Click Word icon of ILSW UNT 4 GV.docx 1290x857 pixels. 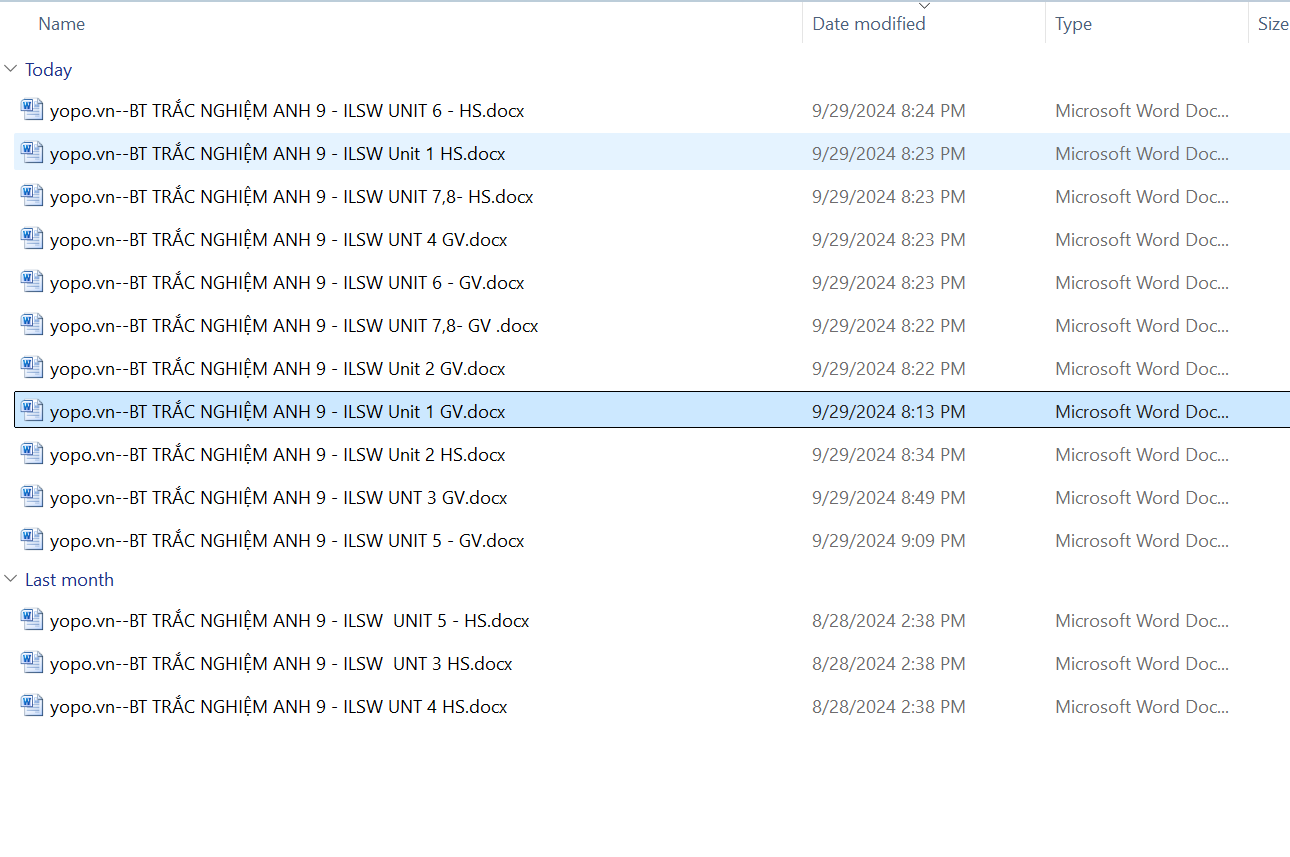(x=32, y=239)
